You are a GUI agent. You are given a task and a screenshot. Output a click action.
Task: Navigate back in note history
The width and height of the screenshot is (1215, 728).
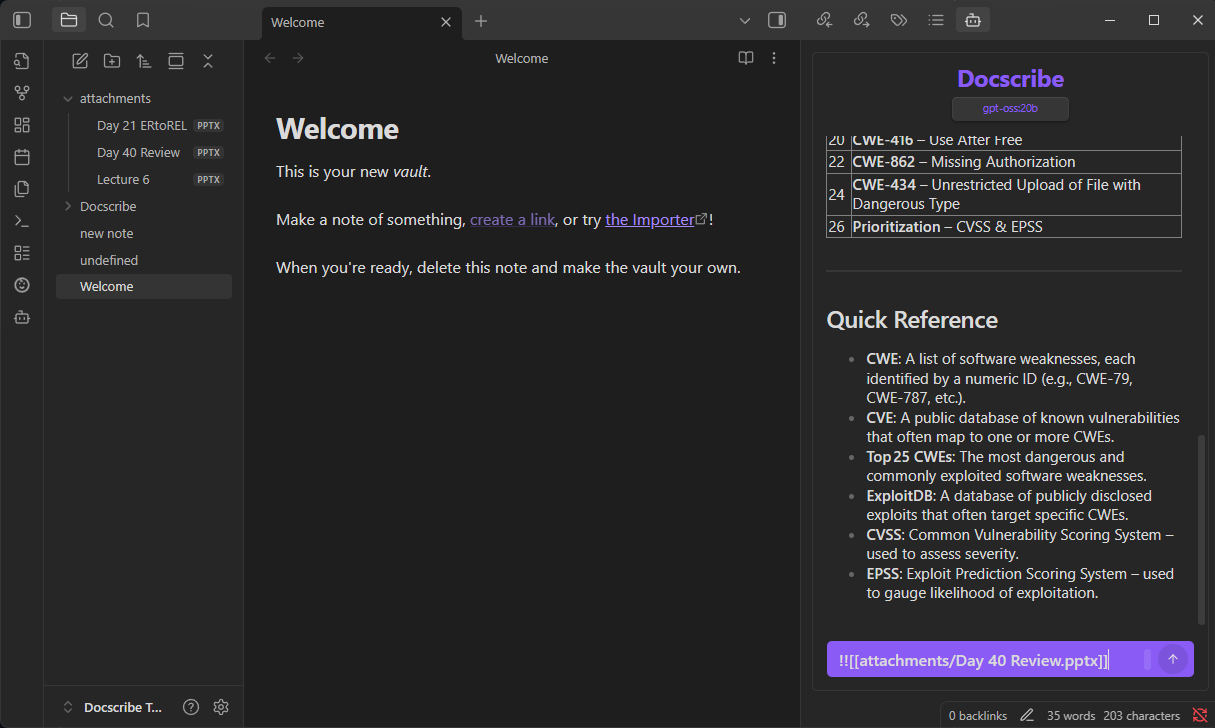tap(270, 58)
